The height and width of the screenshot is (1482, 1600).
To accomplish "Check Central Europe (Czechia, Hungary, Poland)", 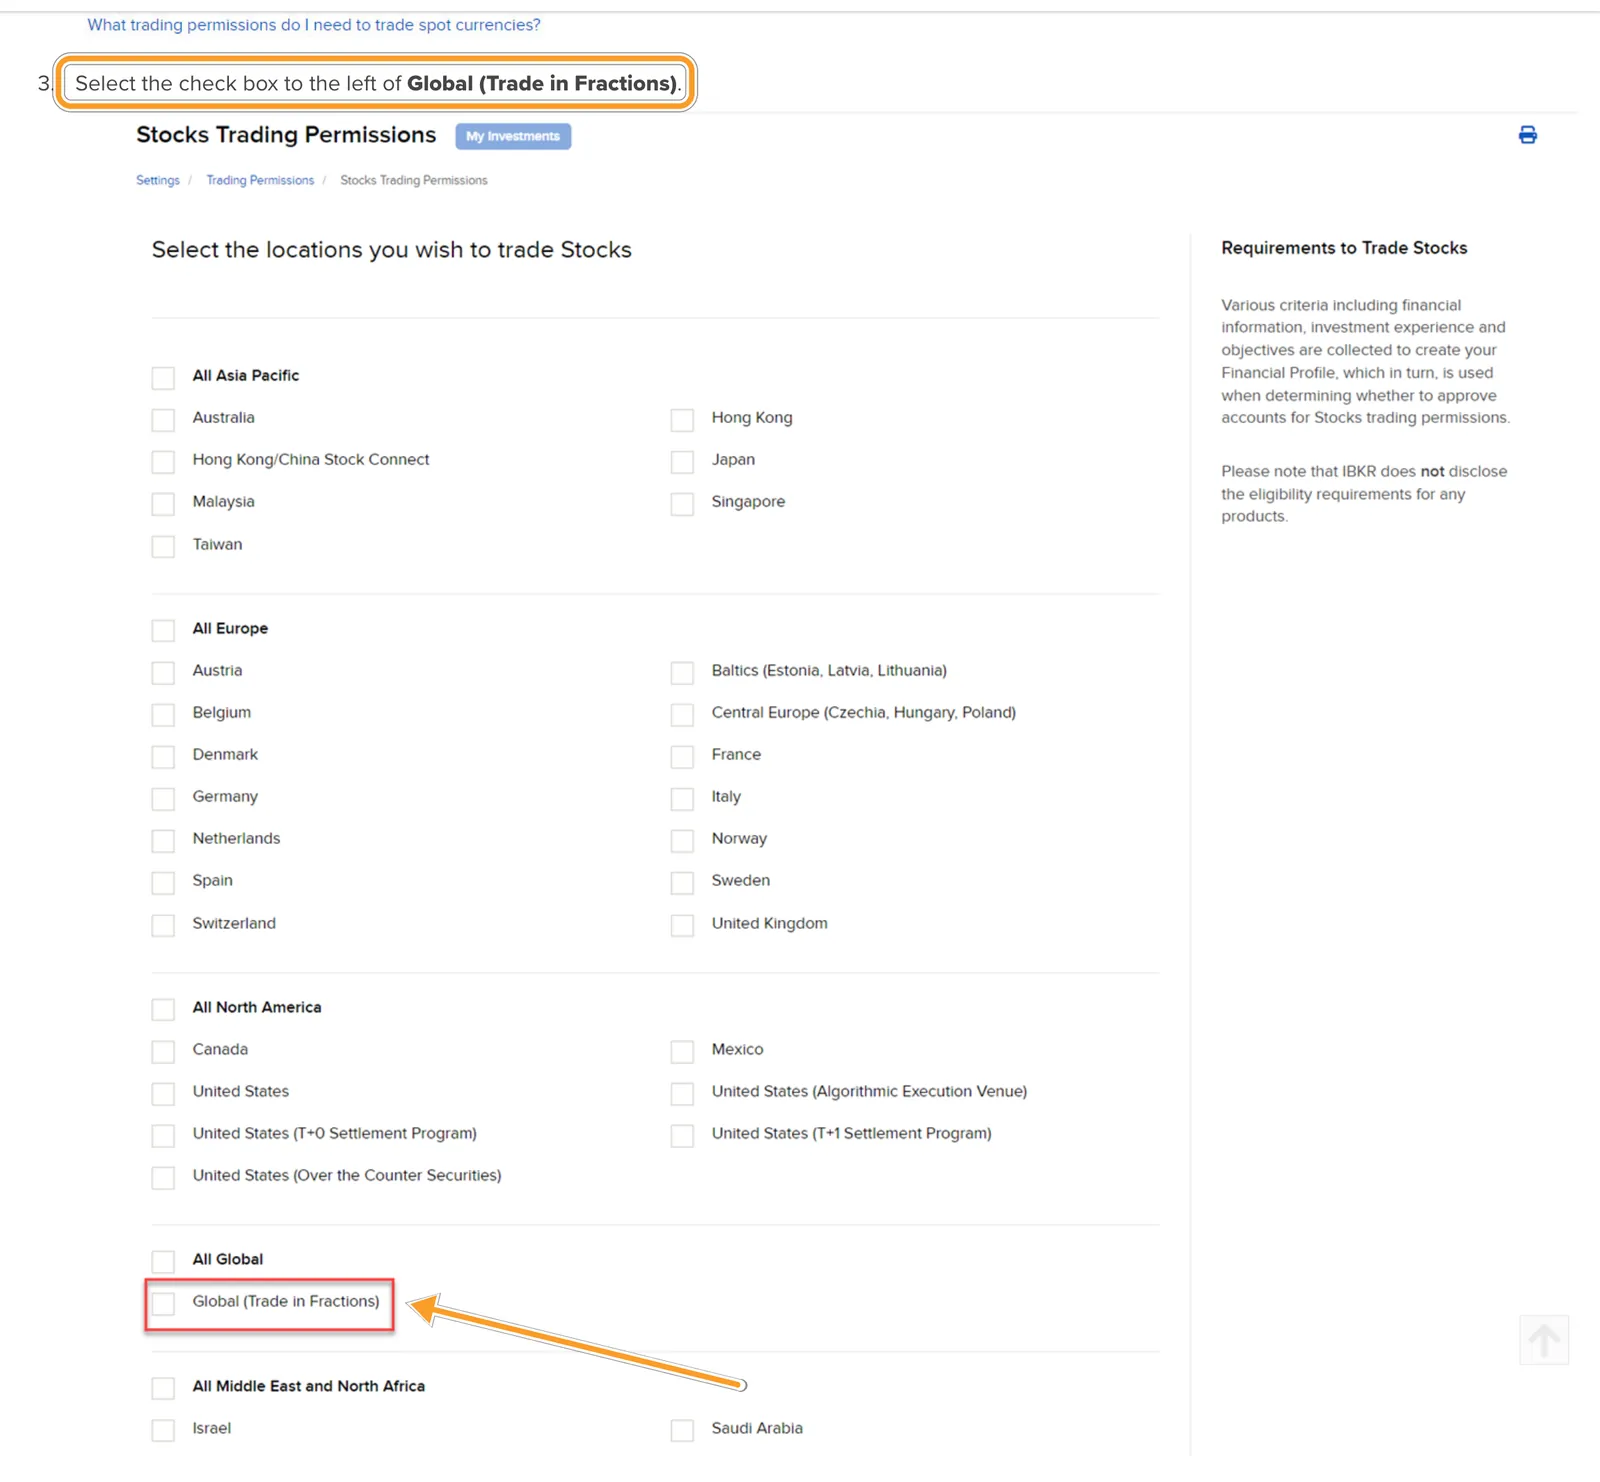I will [x=682, y=714].
